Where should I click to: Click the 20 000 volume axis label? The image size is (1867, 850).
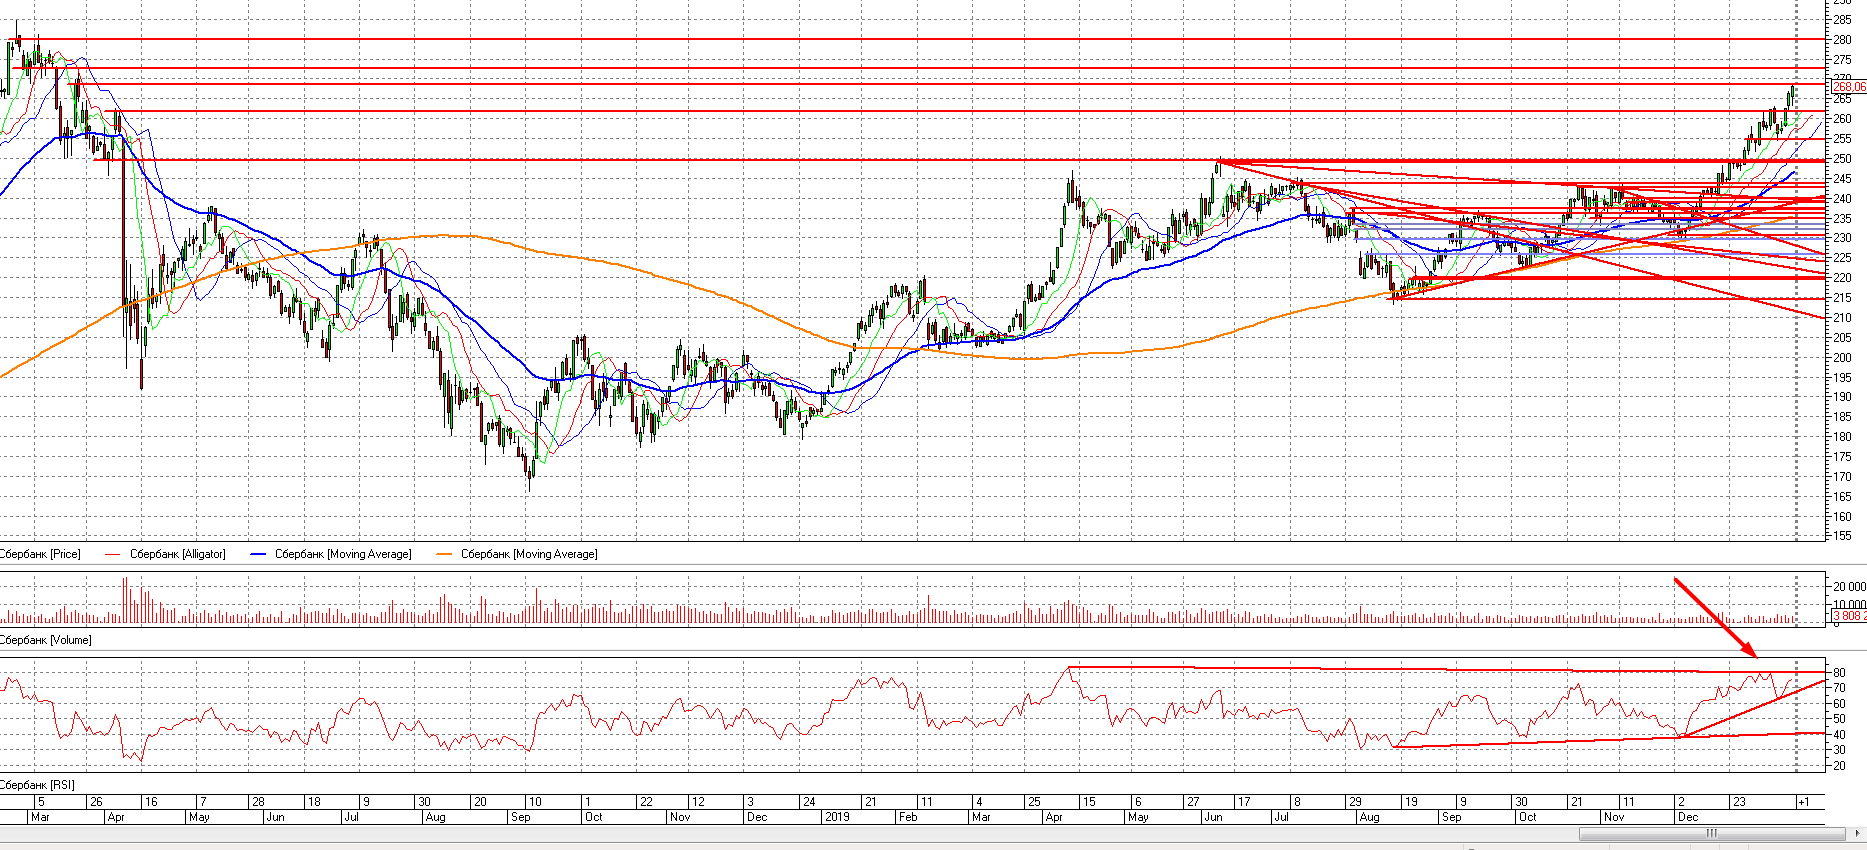pyautogui.click(x=1849, y=587)
